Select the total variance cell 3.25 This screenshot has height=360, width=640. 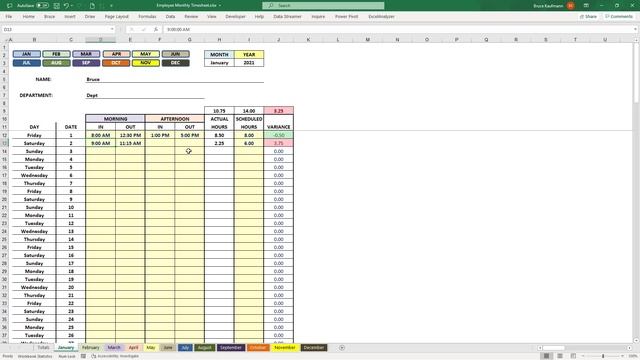pyautogui.click(x=279, y=111)
